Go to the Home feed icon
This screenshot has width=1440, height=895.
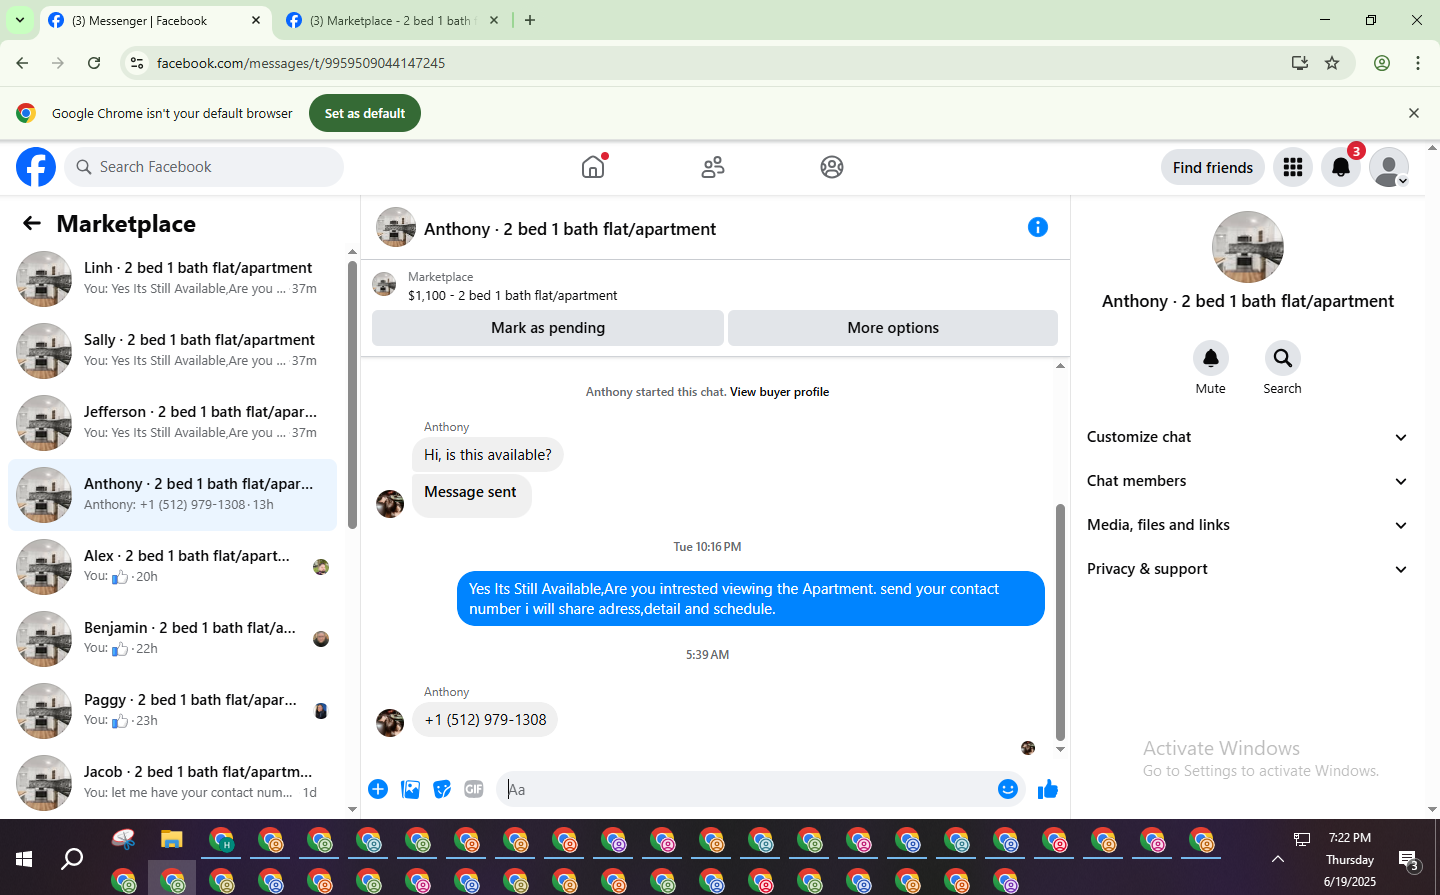tap(593, 167)
